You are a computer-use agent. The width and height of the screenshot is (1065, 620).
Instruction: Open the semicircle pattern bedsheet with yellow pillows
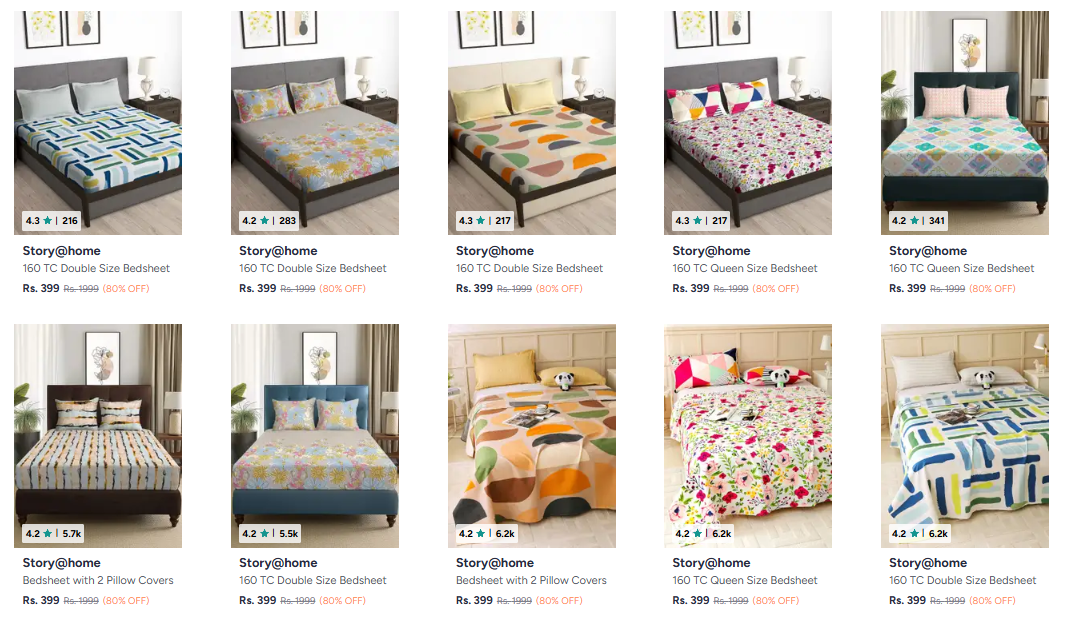[532, 123]
